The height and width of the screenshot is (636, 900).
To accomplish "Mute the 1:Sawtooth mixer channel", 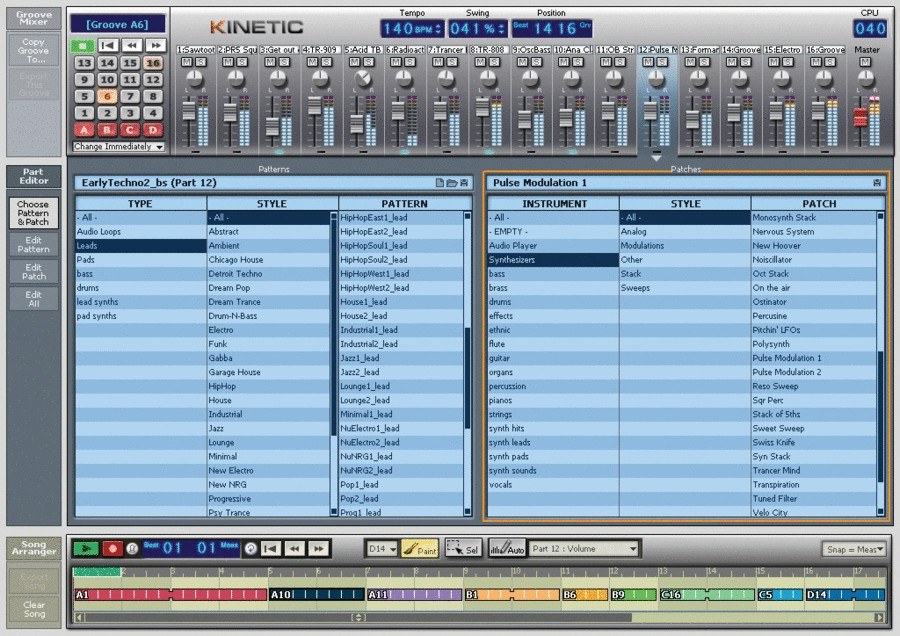I will pos(185,62).
